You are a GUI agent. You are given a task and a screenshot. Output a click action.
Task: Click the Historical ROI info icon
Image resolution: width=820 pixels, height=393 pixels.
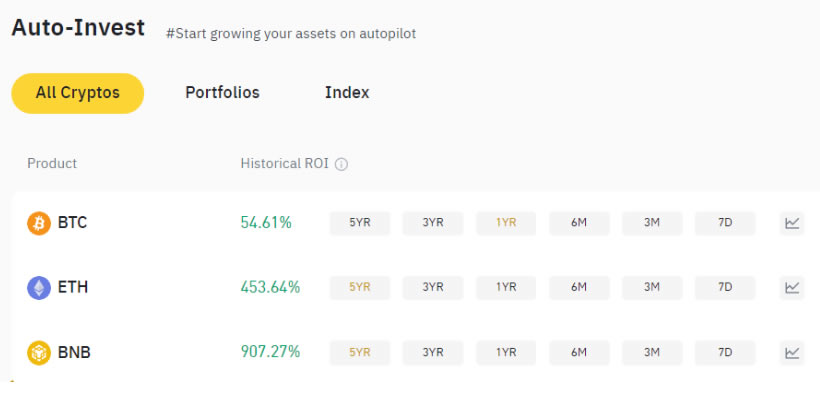[x=341, y=164]
